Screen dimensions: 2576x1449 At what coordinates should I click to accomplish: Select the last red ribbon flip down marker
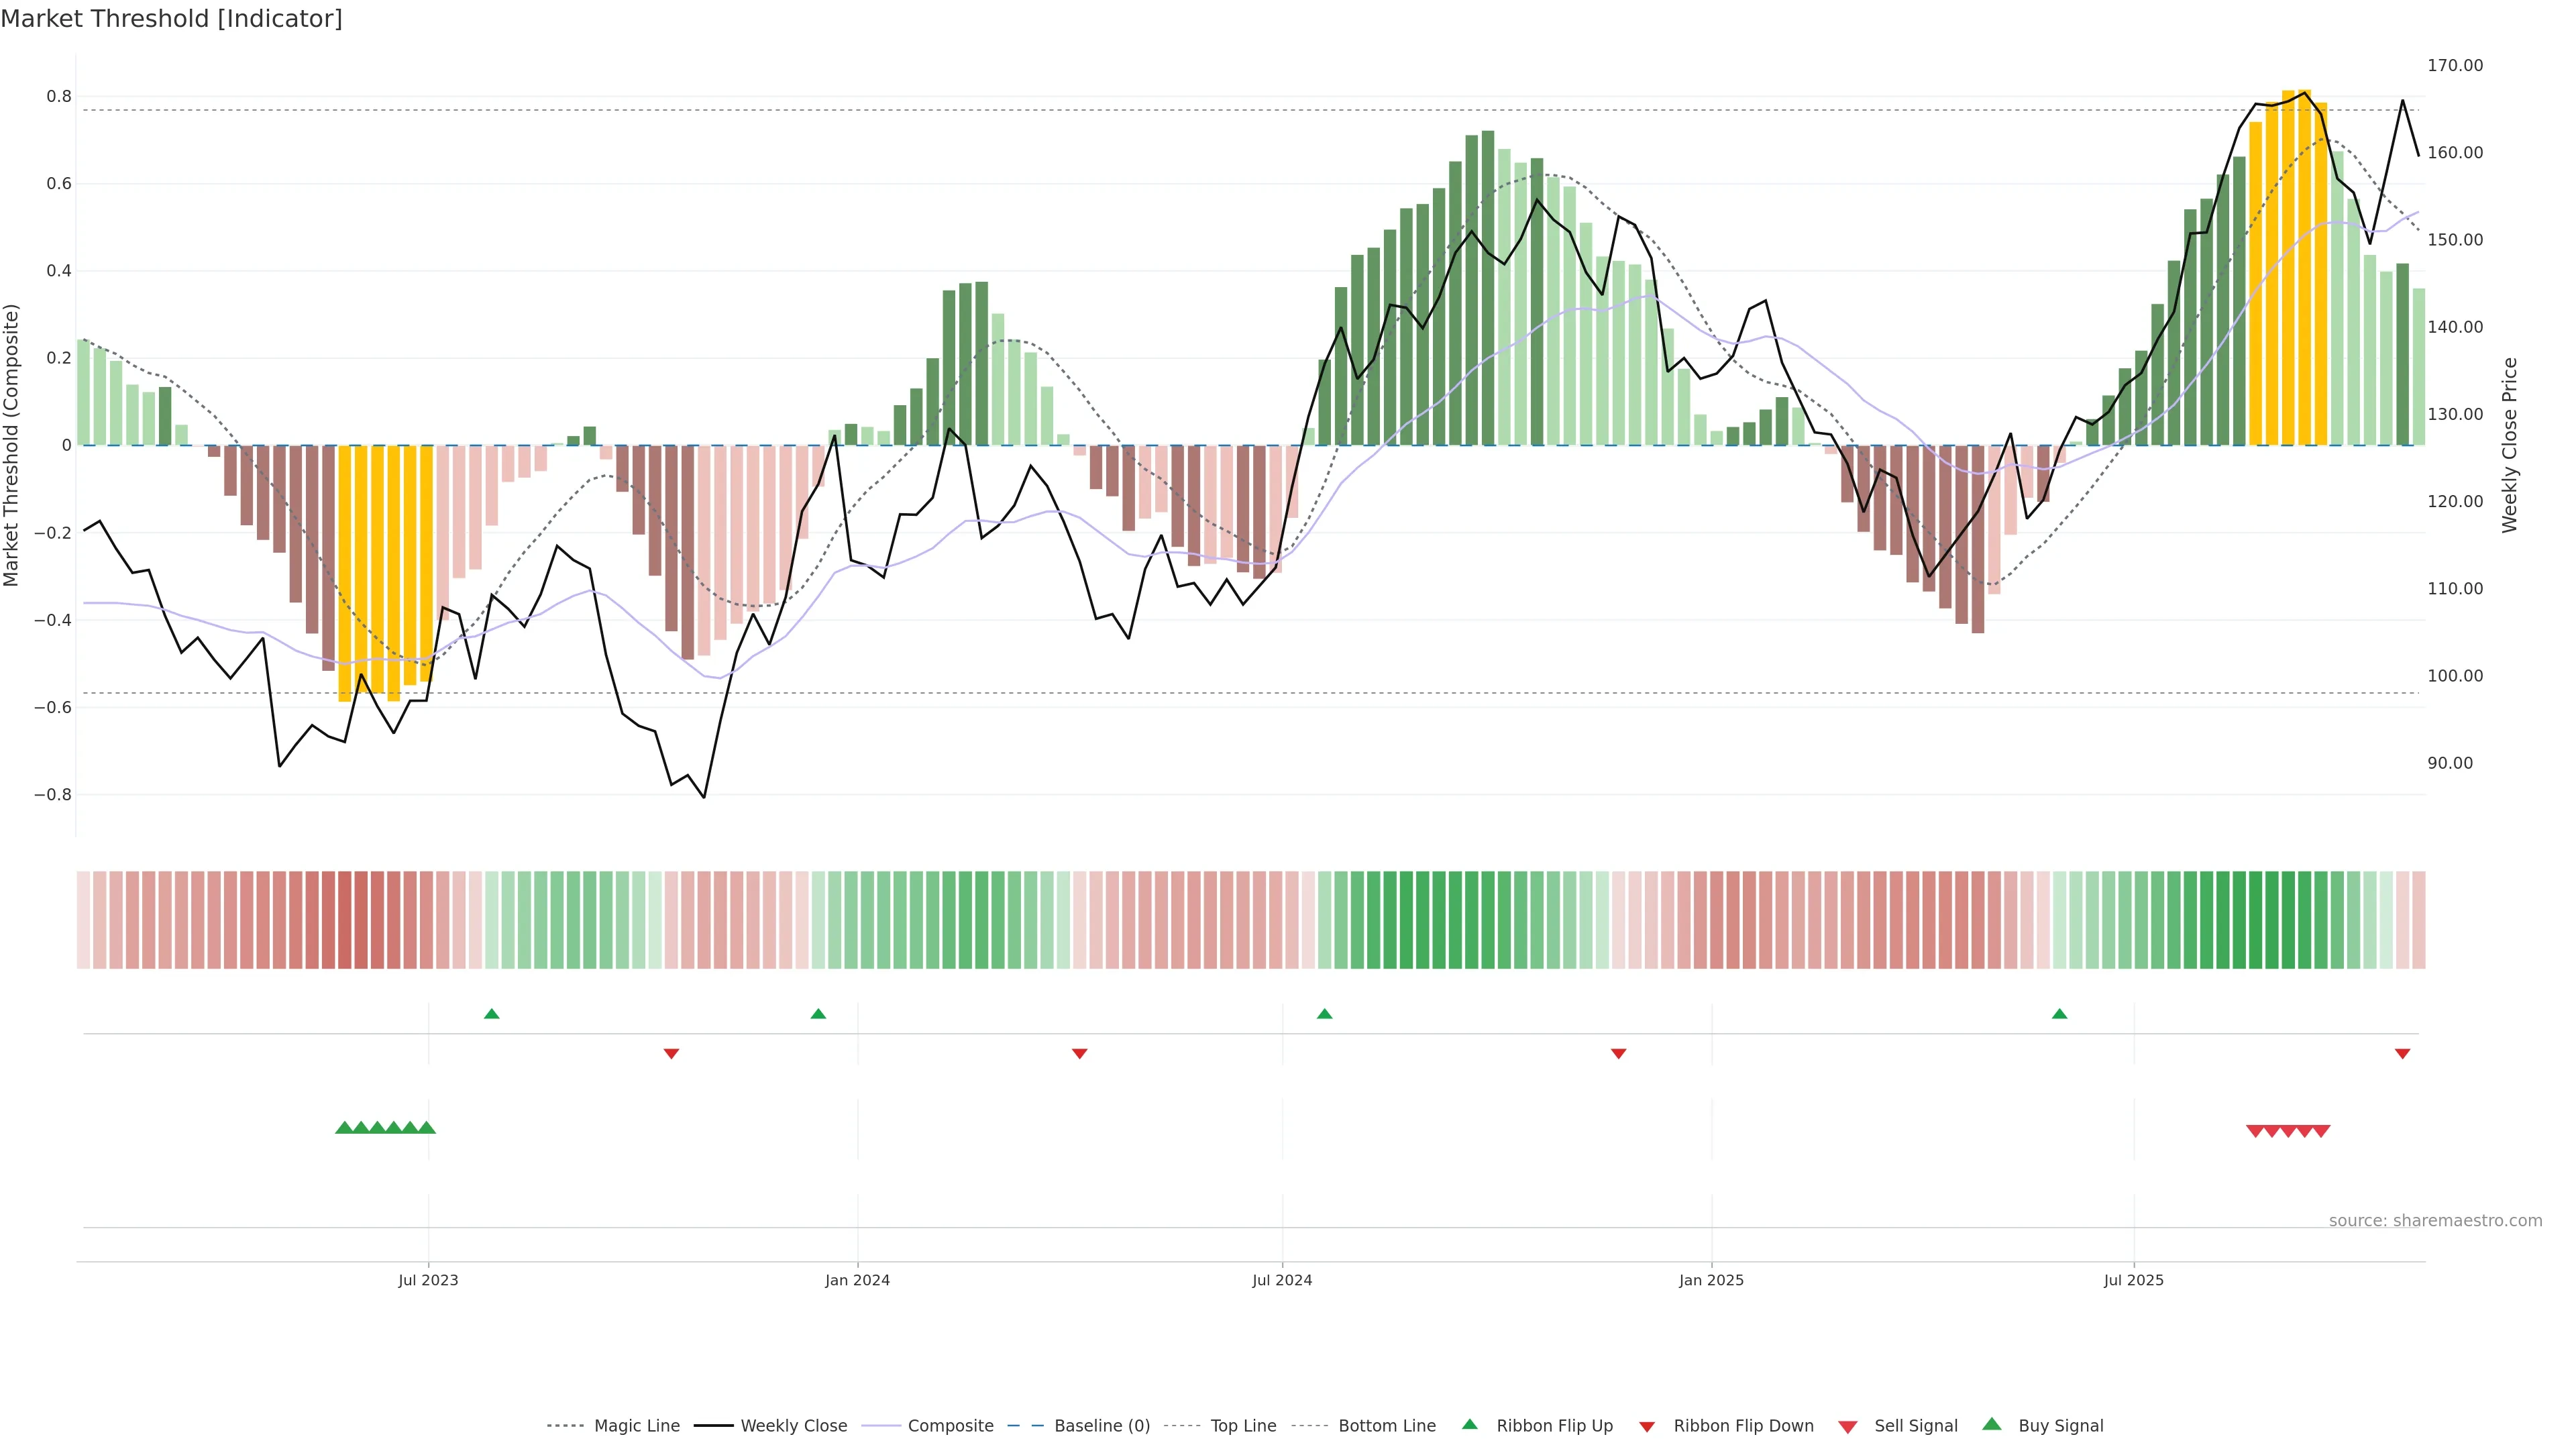pyautogui.click(x=2402, y=1053)
